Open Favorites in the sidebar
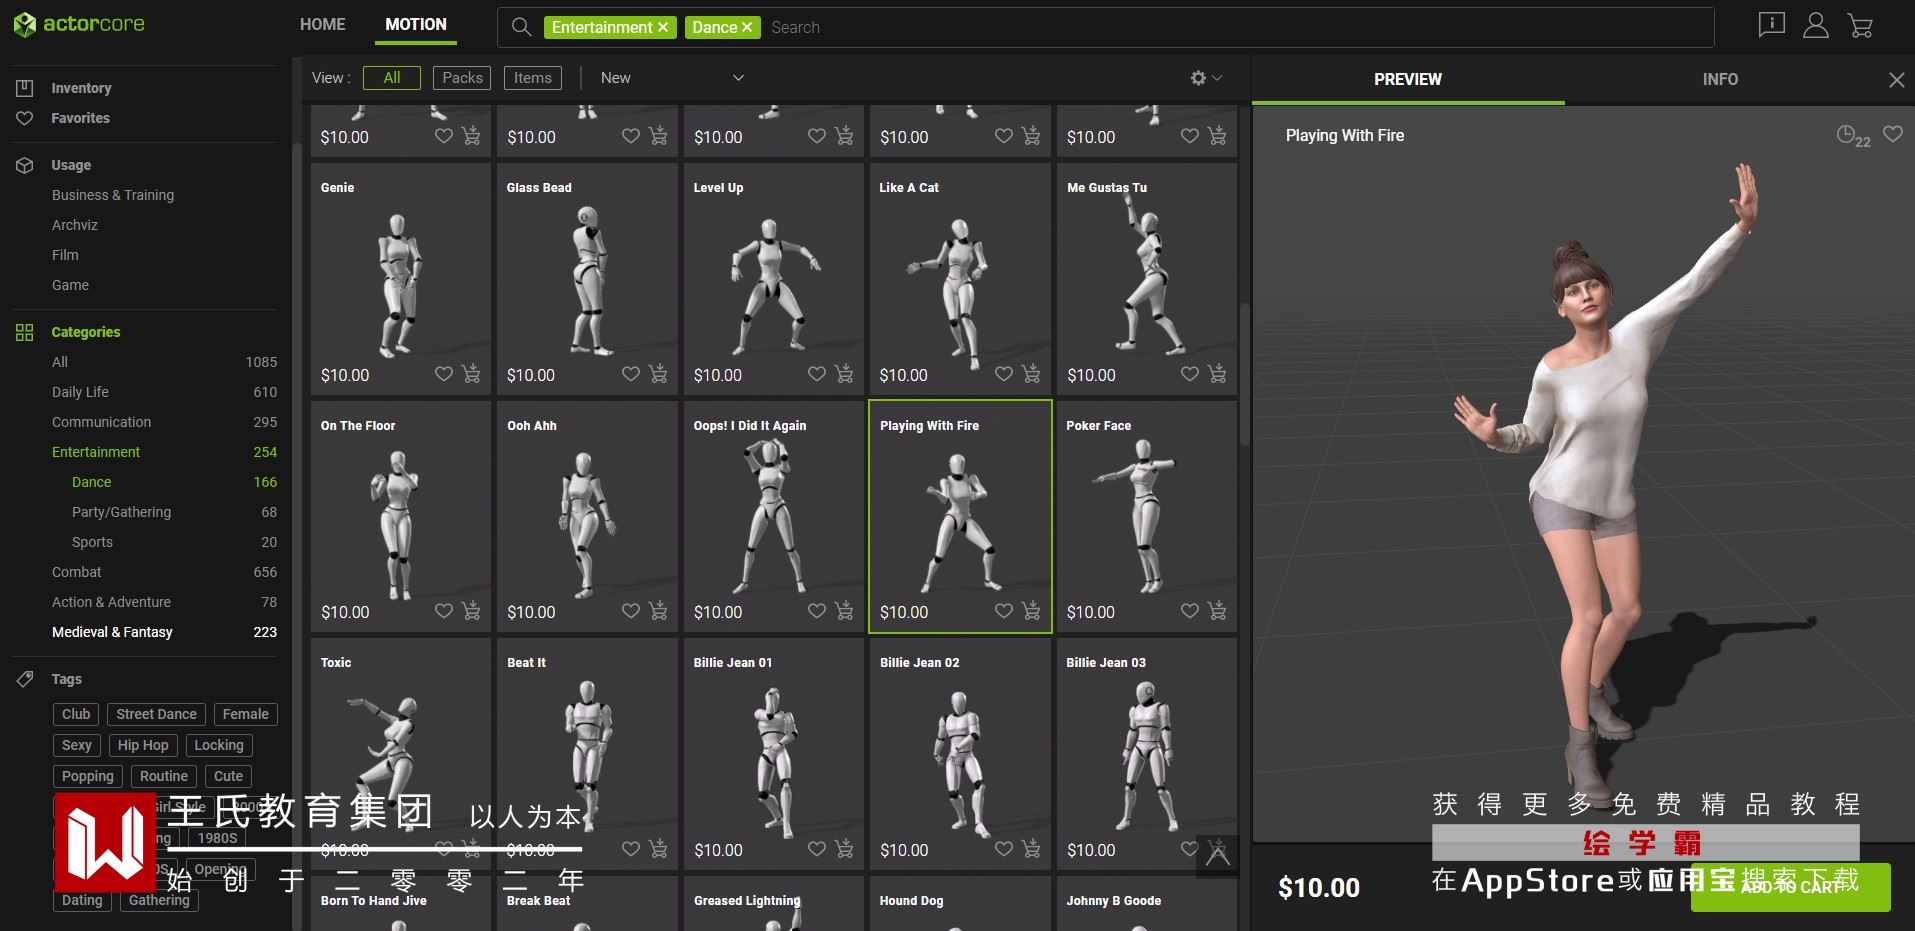 [80, 118]
